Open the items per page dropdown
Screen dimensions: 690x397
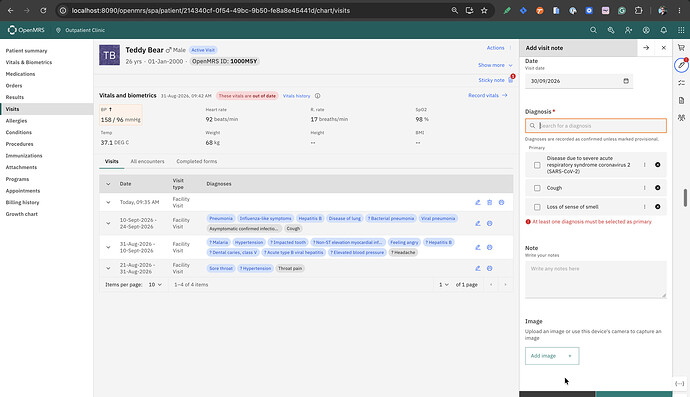pyautogui.click(x=155, y=285)
